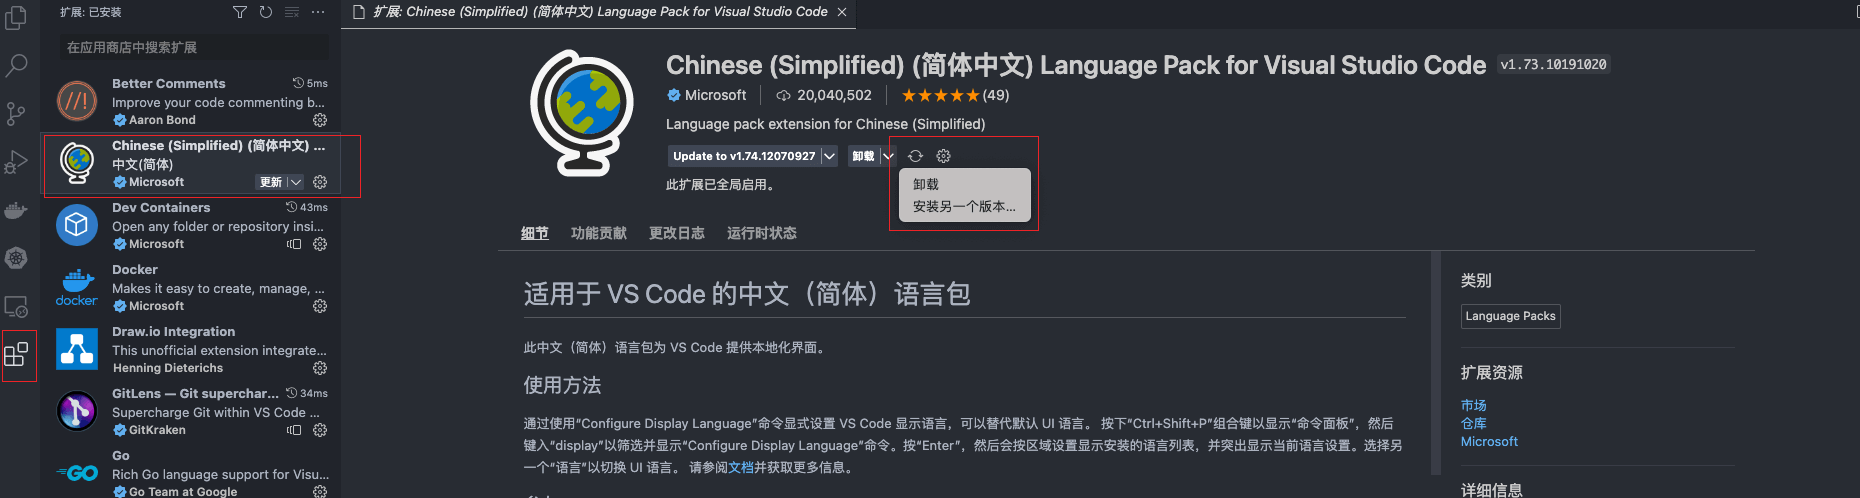Screen dimensions: 1860x498
Task: Click the refresh extensions icon in sidebar header
Action: tap(266, 12)
